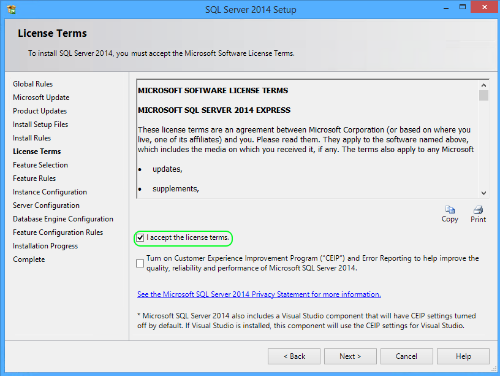Select 'Complete' step in sidebar
Image resolution: width=500 pixels, height=376 pixels.
tap(29, 259)
